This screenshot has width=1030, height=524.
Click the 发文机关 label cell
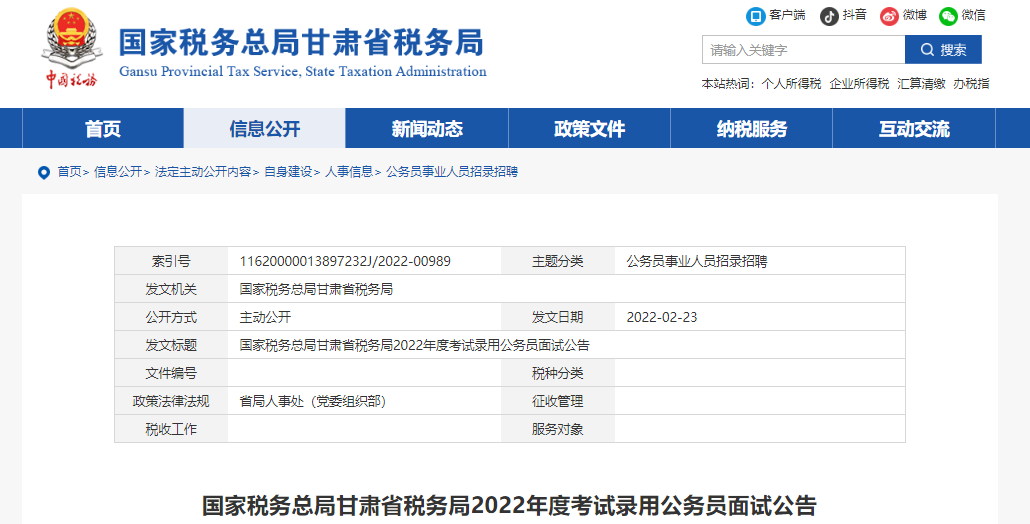coord(171,289)
